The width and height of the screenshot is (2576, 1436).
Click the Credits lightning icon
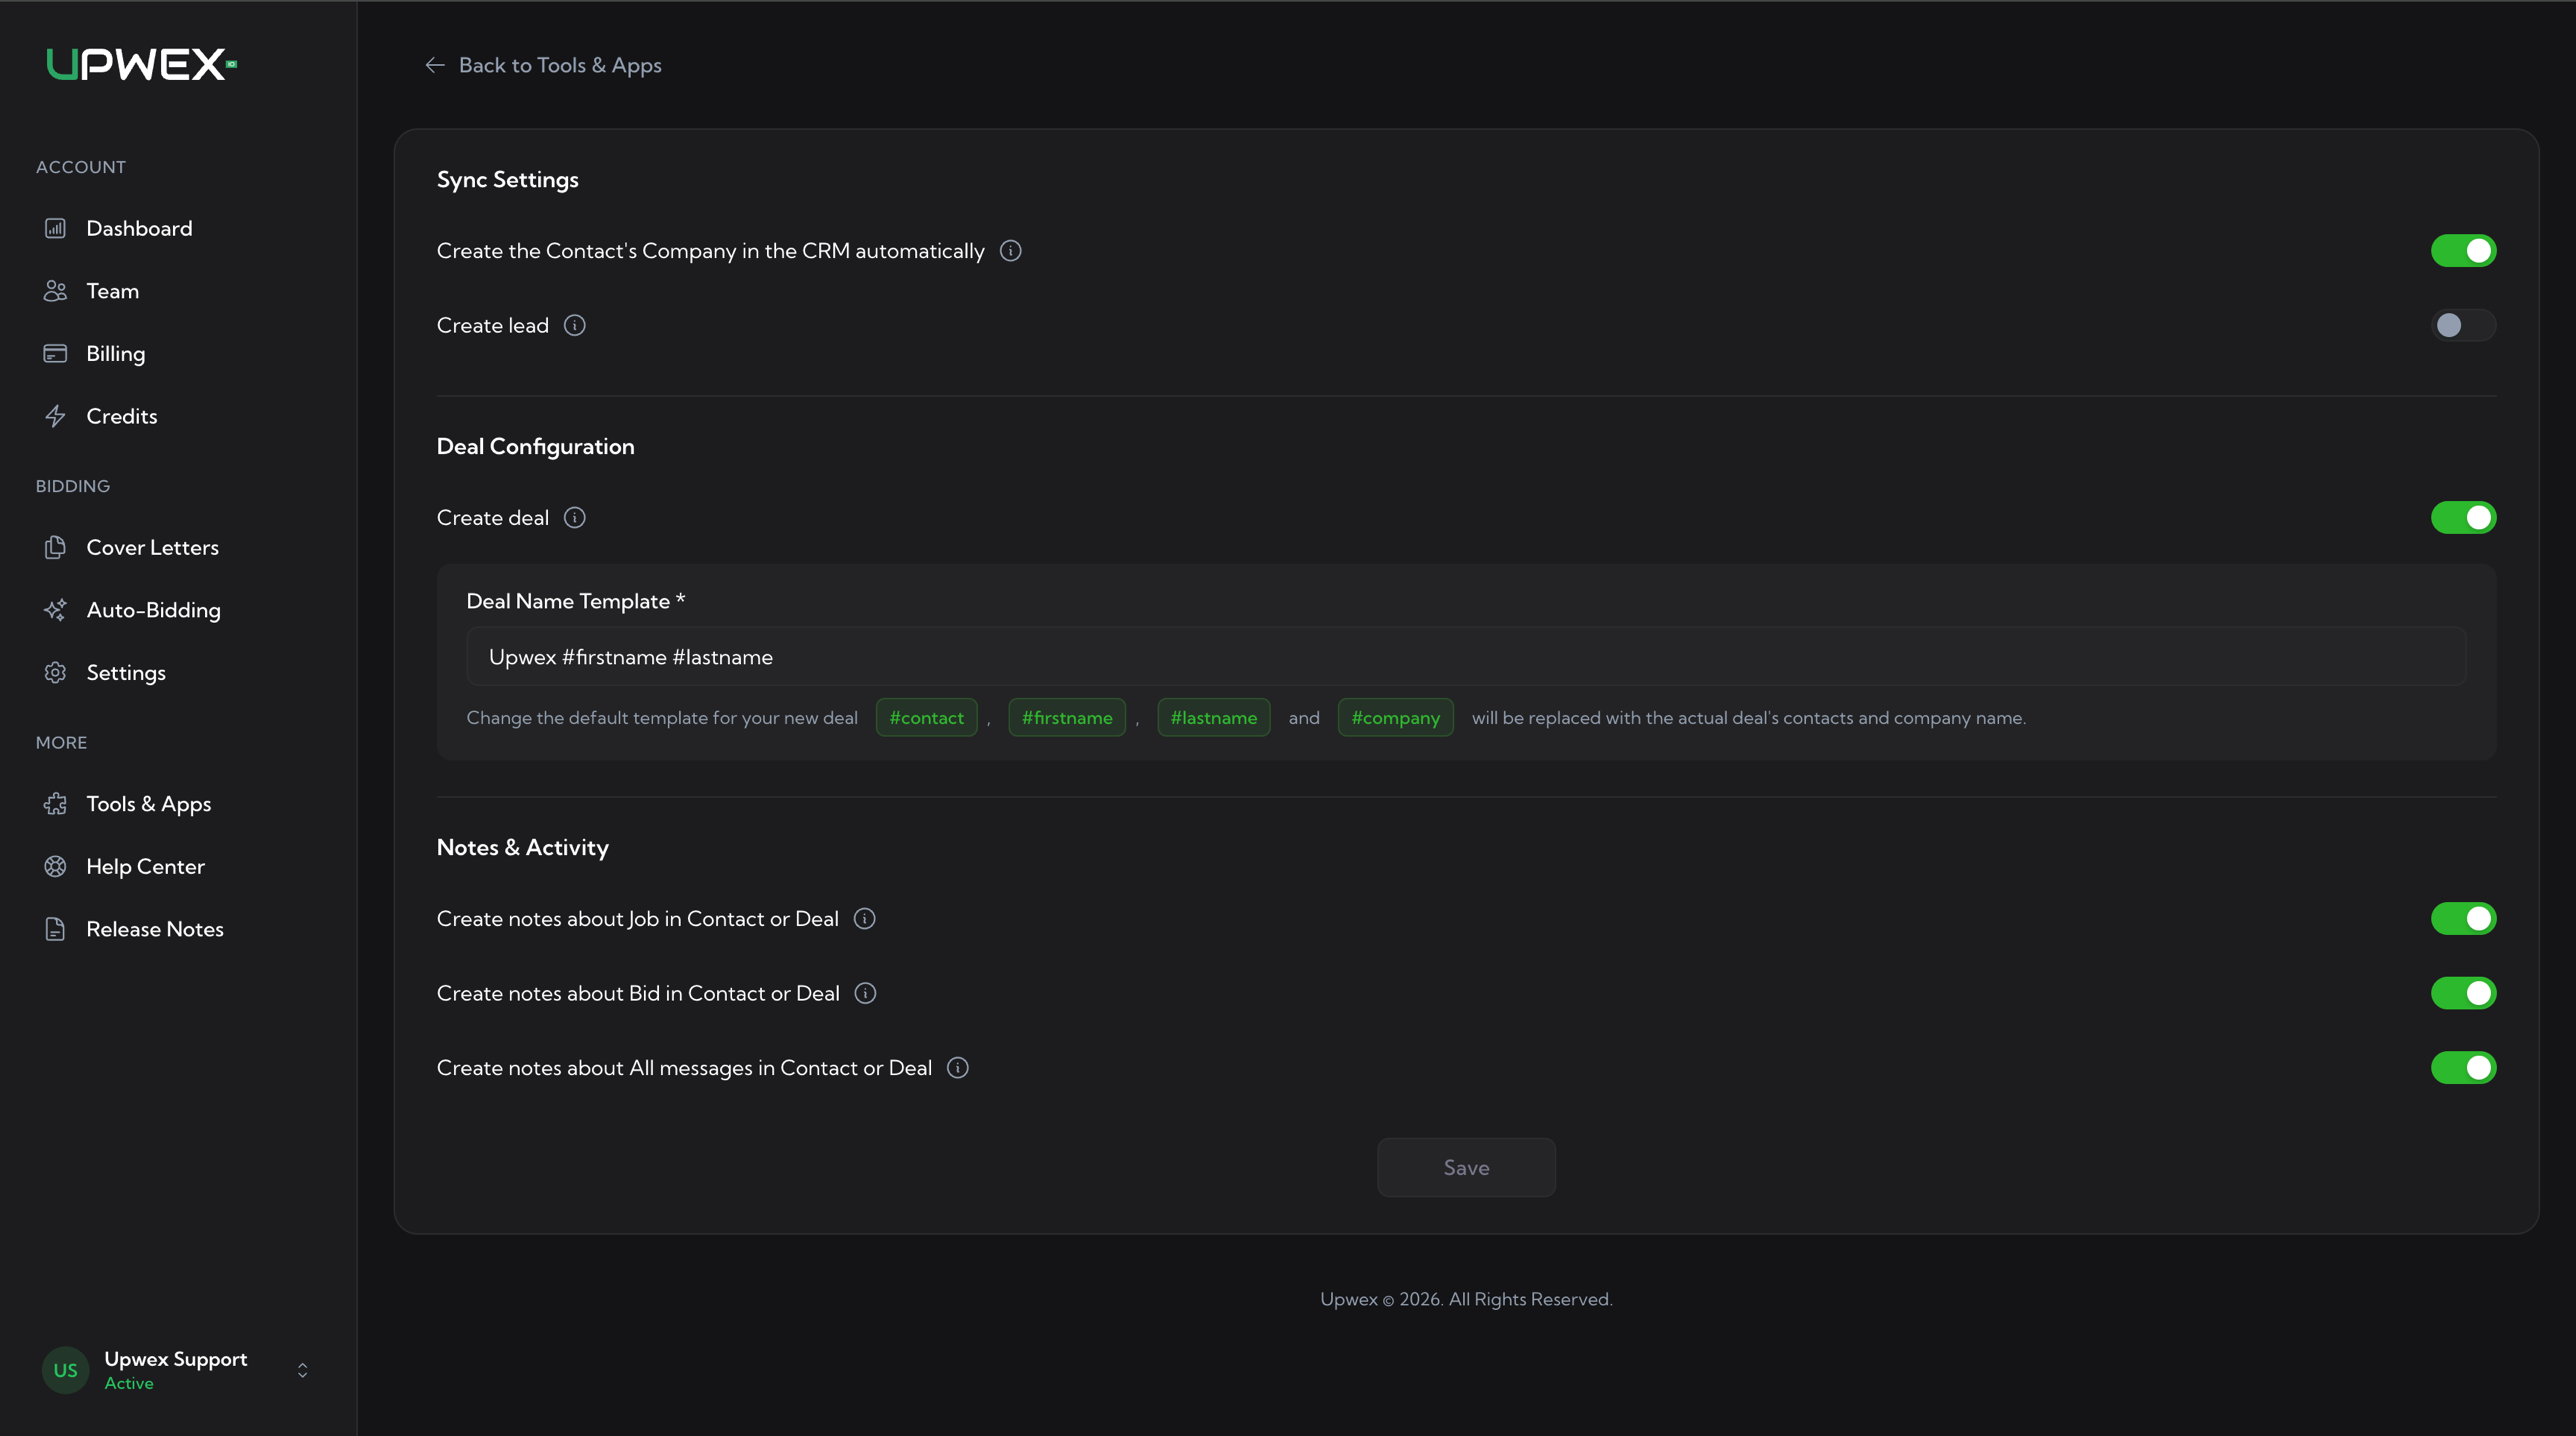(x=55, y=416)
